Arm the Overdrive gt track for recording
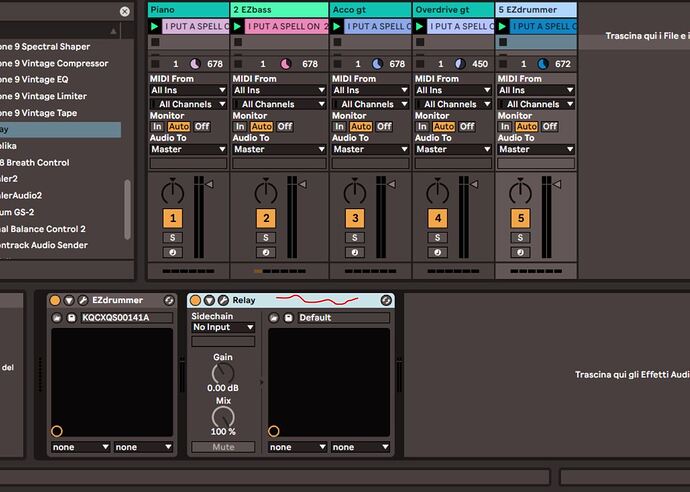The image size is (690, 492). (437, 253)
